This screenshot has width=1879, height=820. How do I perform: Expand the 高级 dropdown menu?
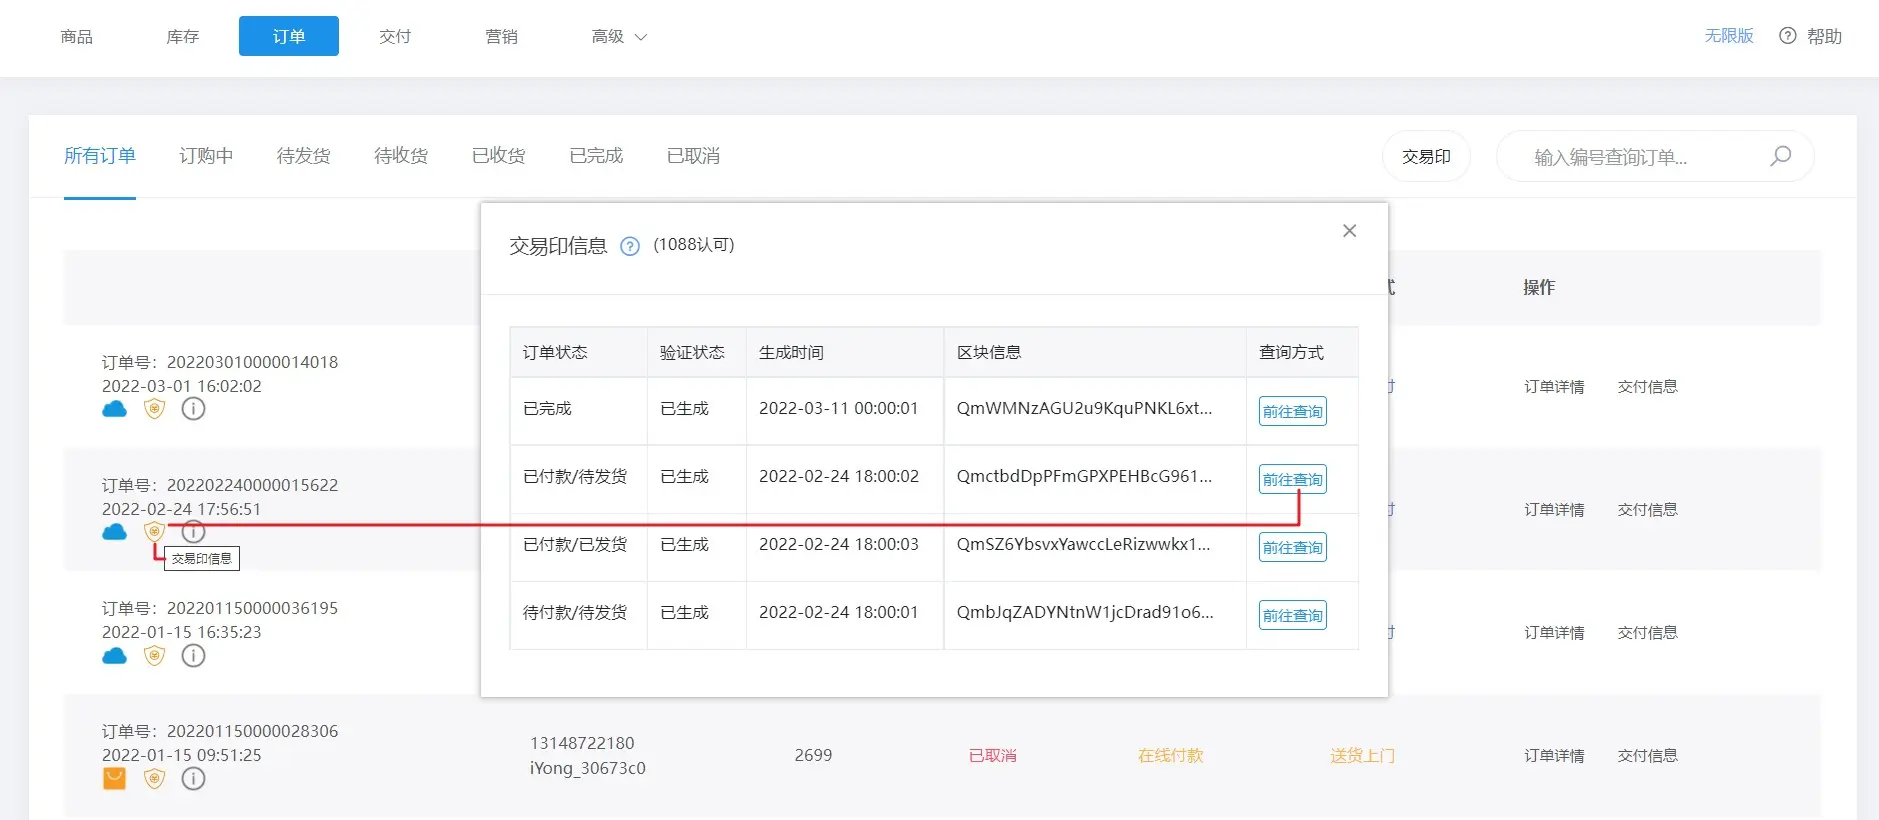click(619, 37)
